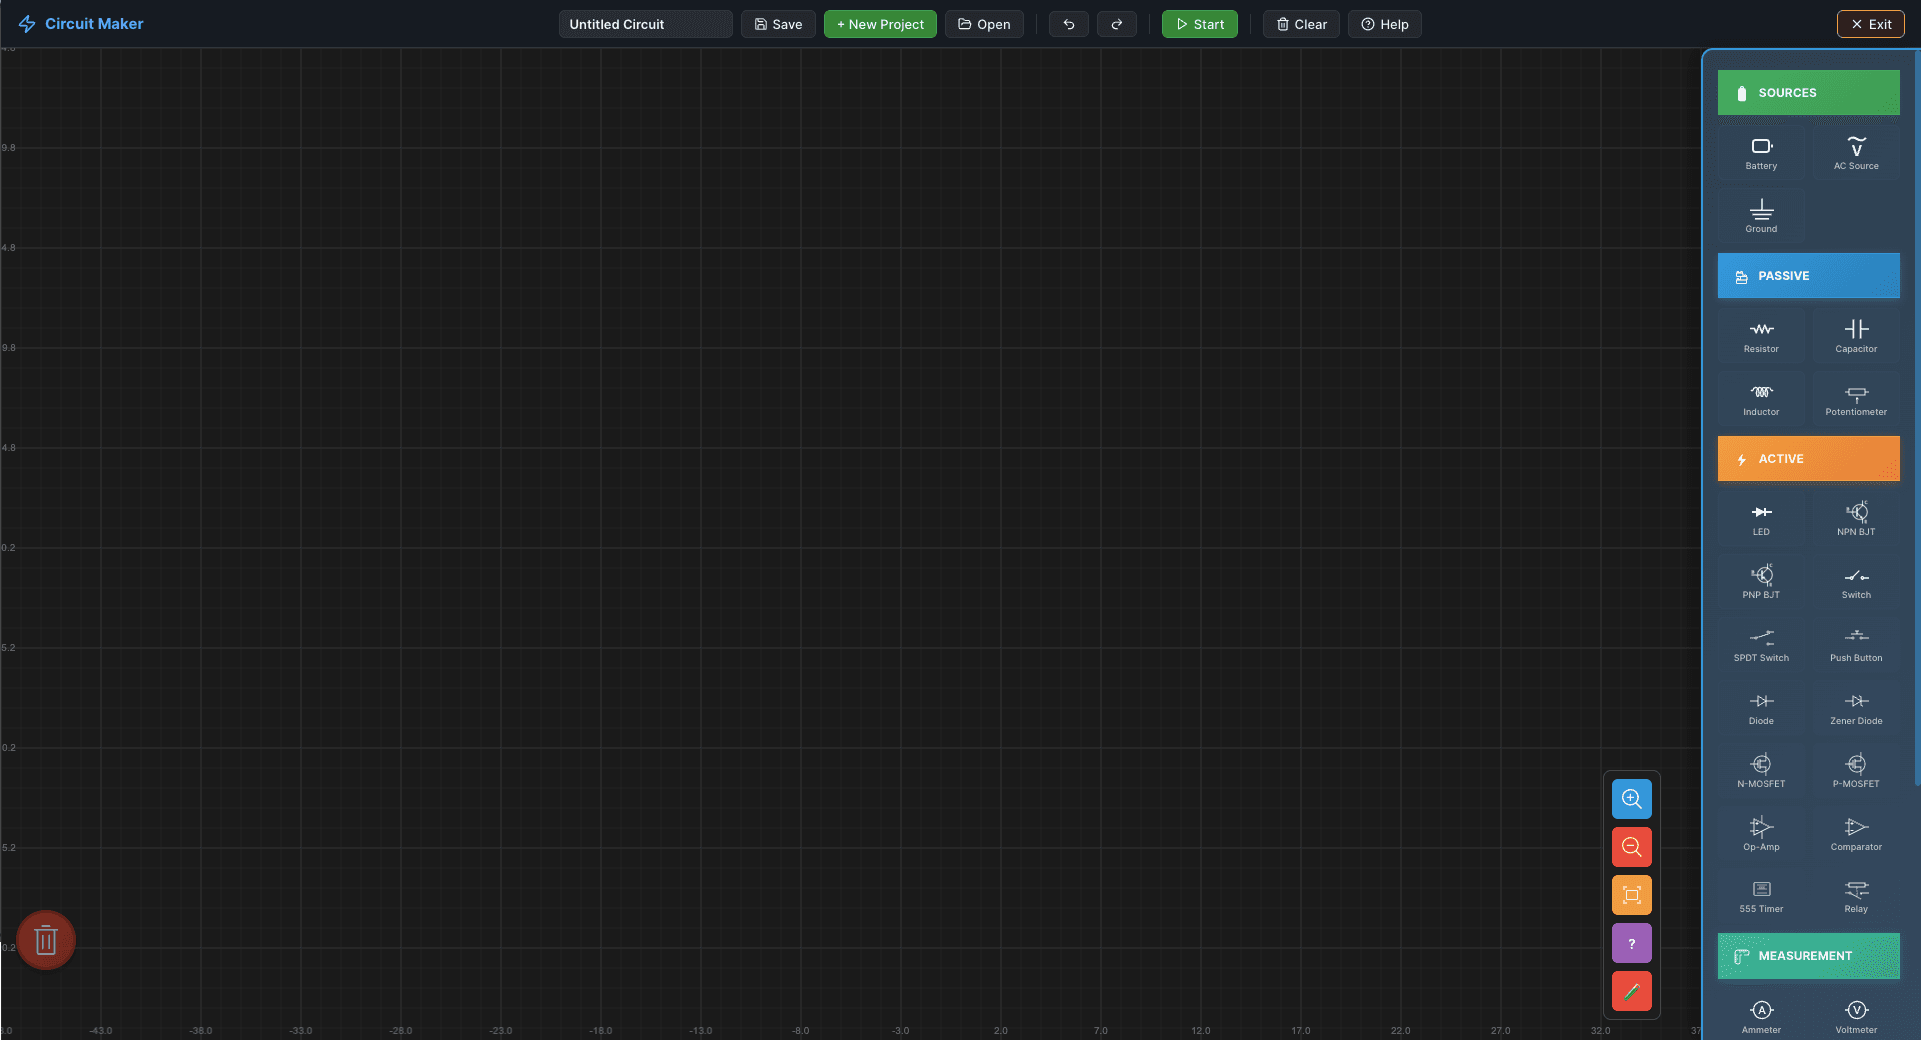Choose the Ground symbol

click(x=1761, y=216)
